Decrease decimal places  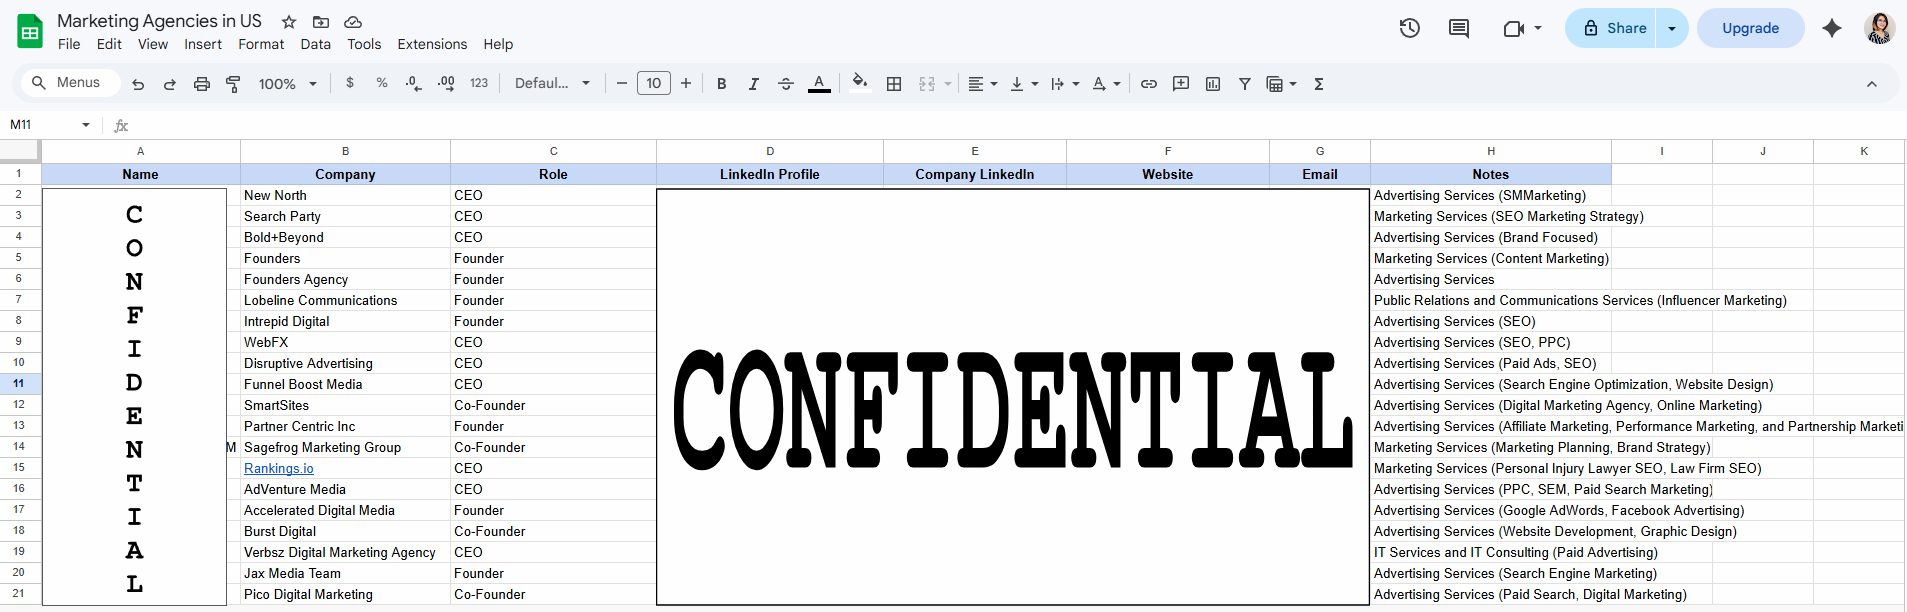[414, 83]
